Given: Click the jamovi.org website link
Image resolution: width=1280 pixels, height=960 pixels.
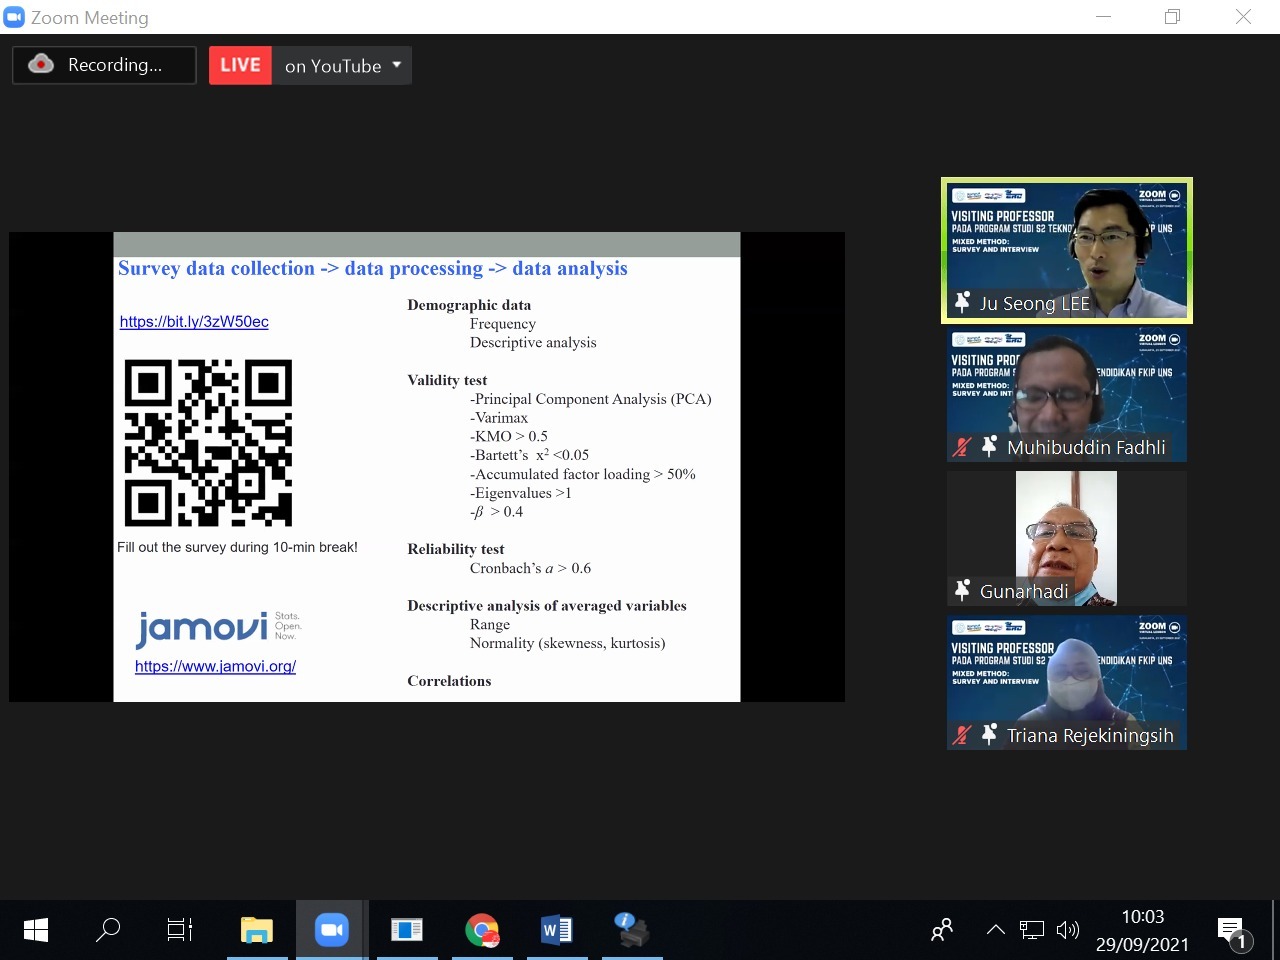Looking at the screenshot, I should (x=215, y=666).
